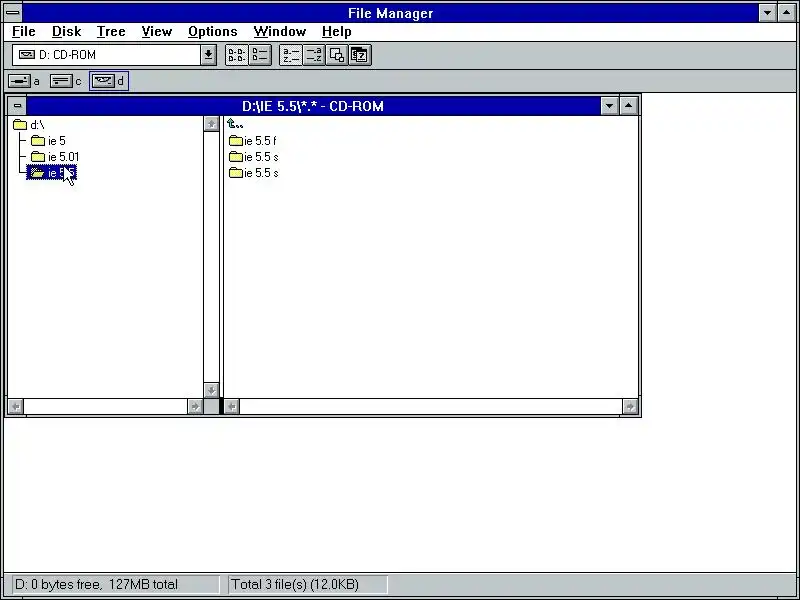Switch to floppy drive a
The height and width of the screenshot is (600, 800).
24,81
